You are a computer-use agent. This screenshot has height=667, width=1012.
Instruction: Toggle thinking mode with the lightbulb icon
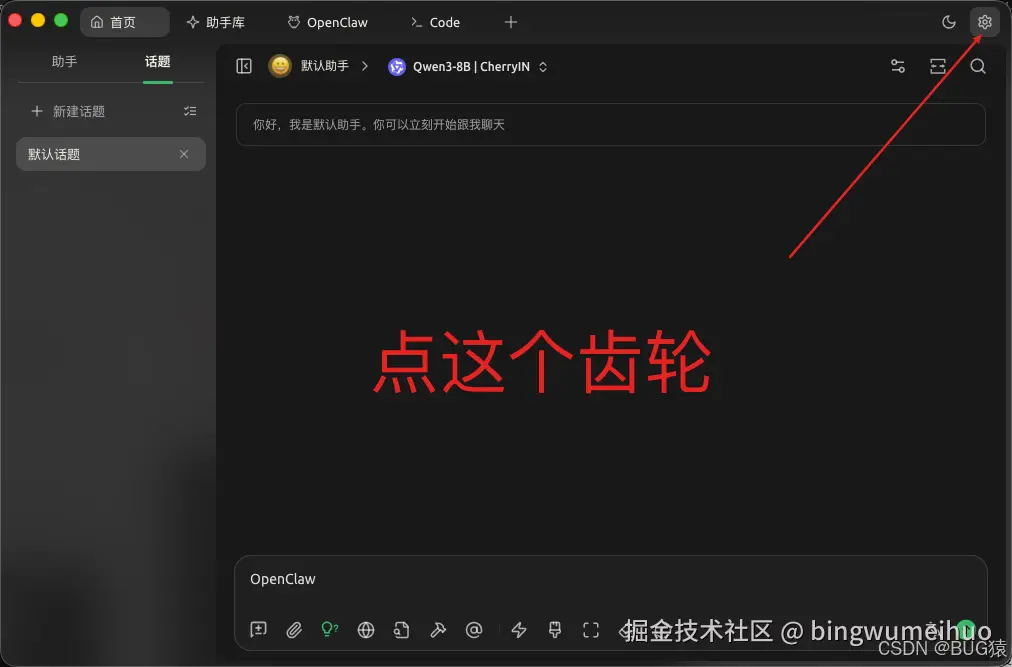(x=329, y=630)
